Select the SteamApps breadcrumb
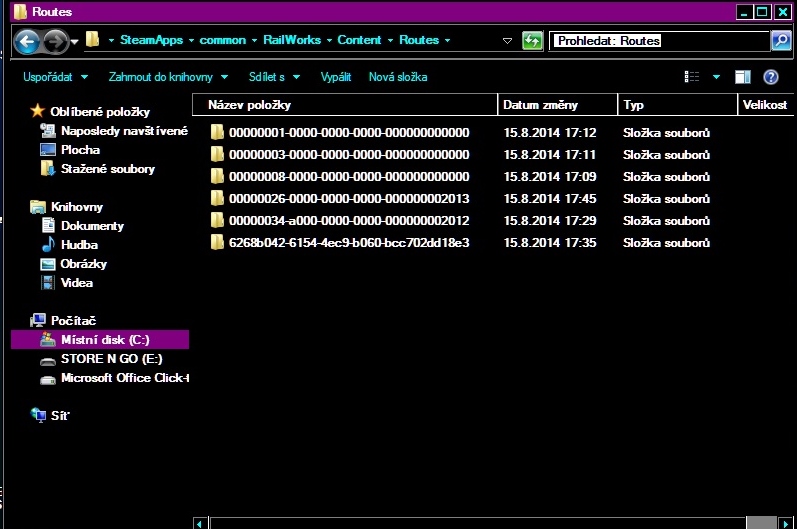This screenshot has width=797, height=529. [x=151, y=40]
